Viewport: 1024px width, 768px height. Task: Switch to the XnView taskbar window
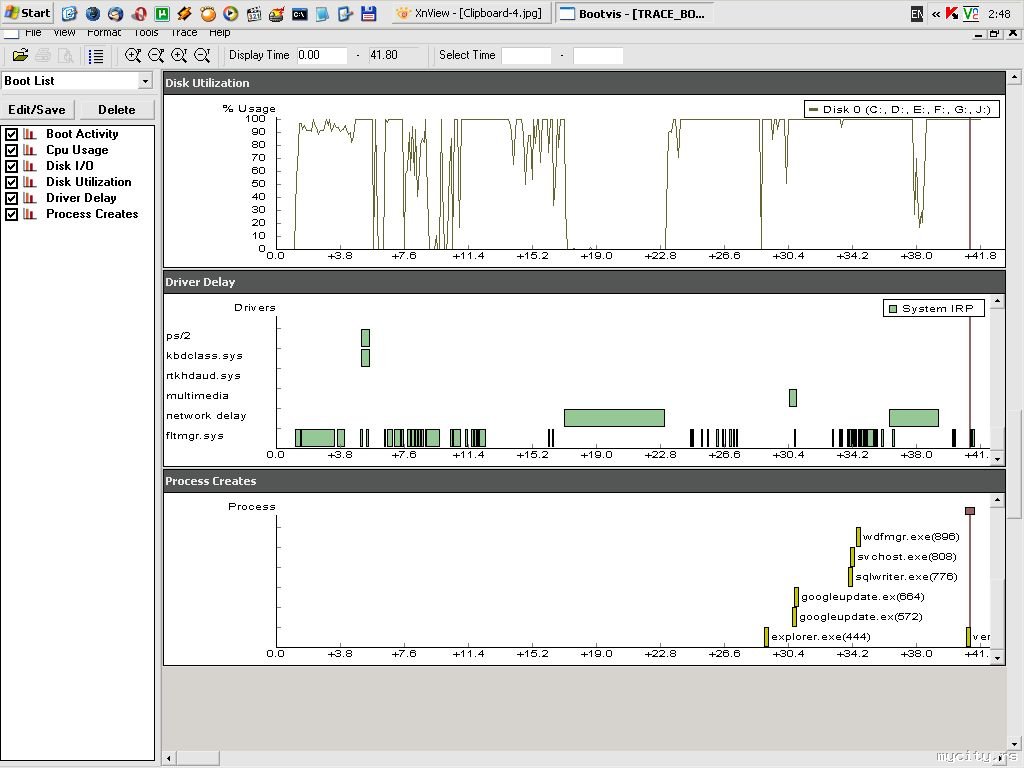472,14
